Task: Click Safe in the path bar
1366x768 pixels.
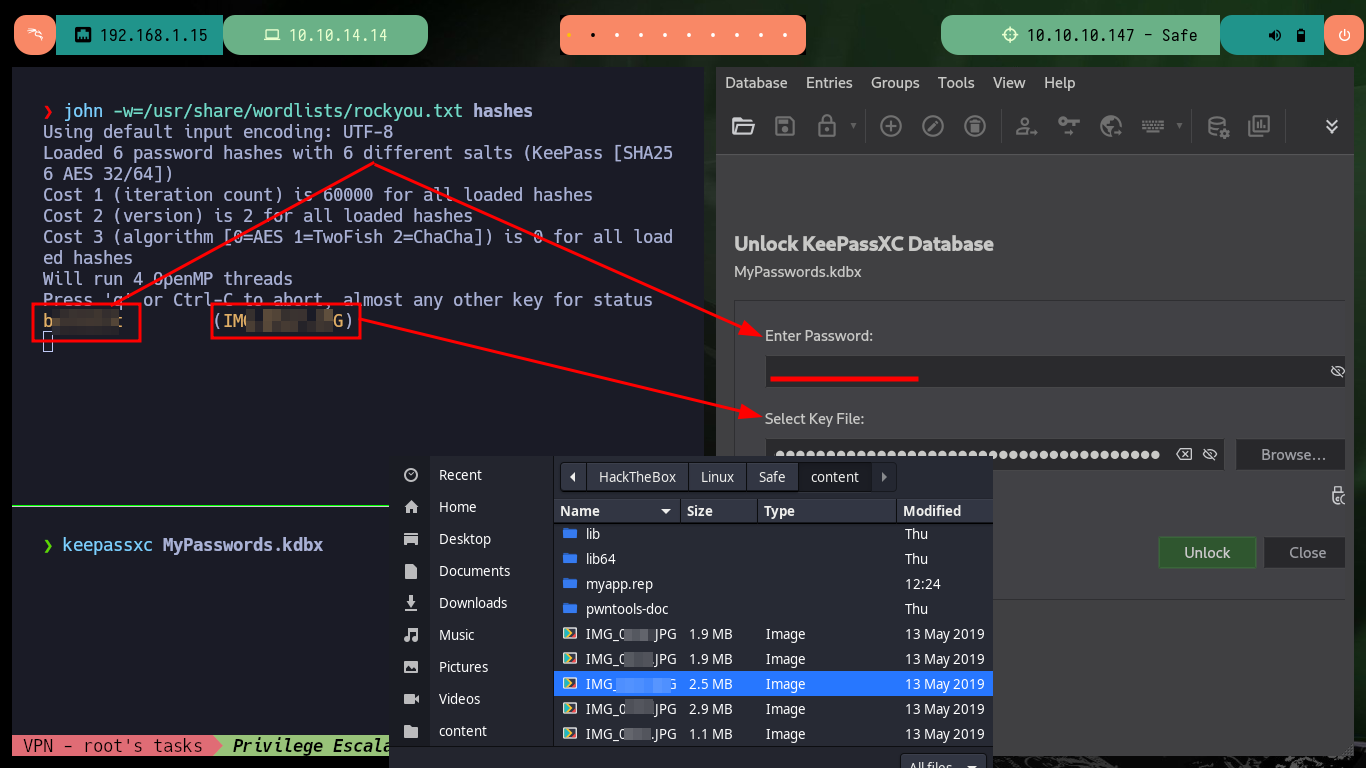Action: 772,477
